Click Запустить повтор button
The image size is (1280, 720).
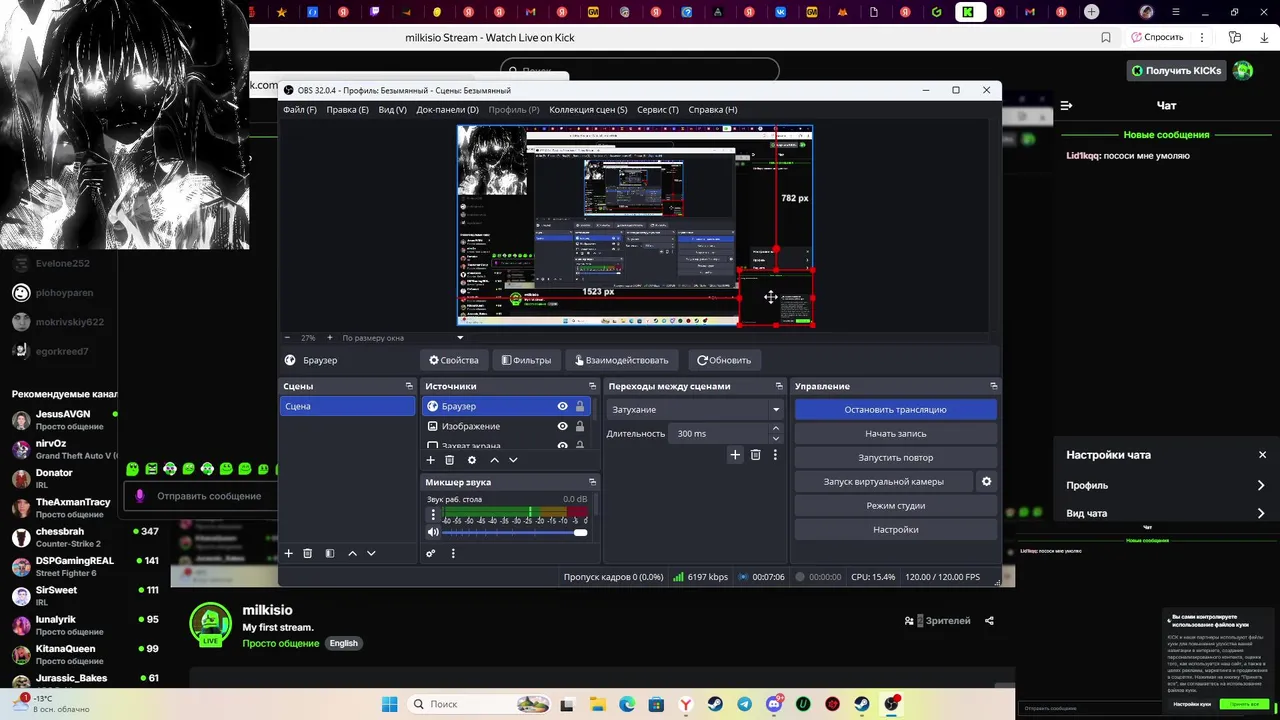[x=895, y=457]
